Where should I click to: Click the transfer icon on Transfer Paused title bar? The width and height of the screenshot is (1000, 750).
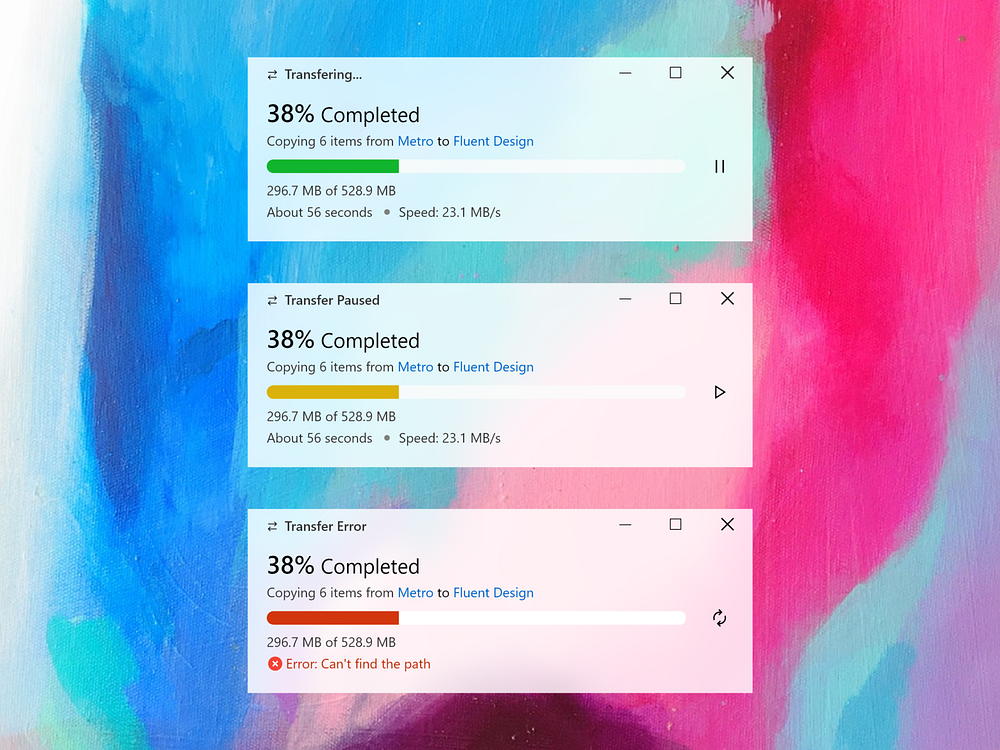(271, 299)
